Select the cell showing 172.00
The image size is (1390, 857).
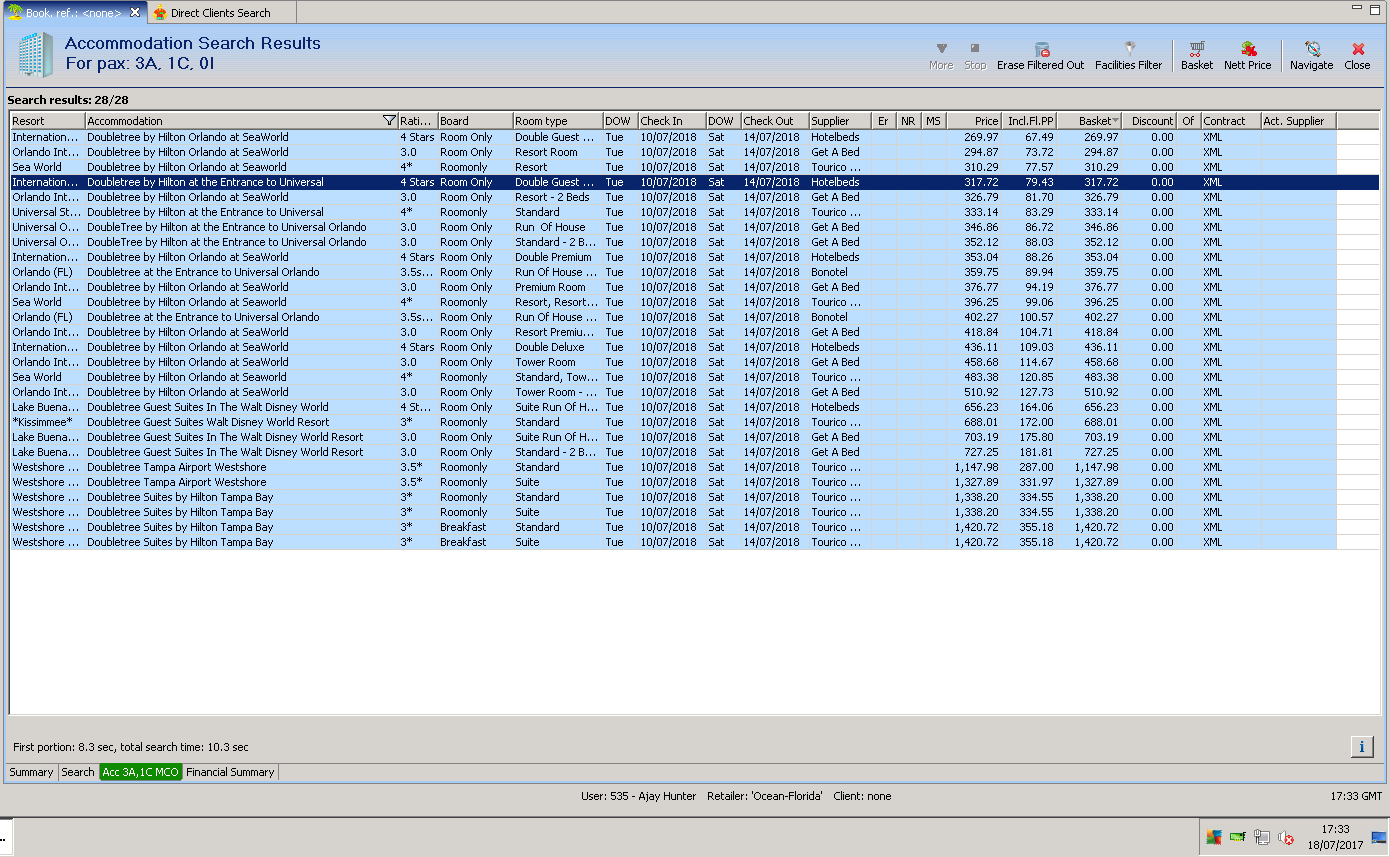coord(1029,422)
